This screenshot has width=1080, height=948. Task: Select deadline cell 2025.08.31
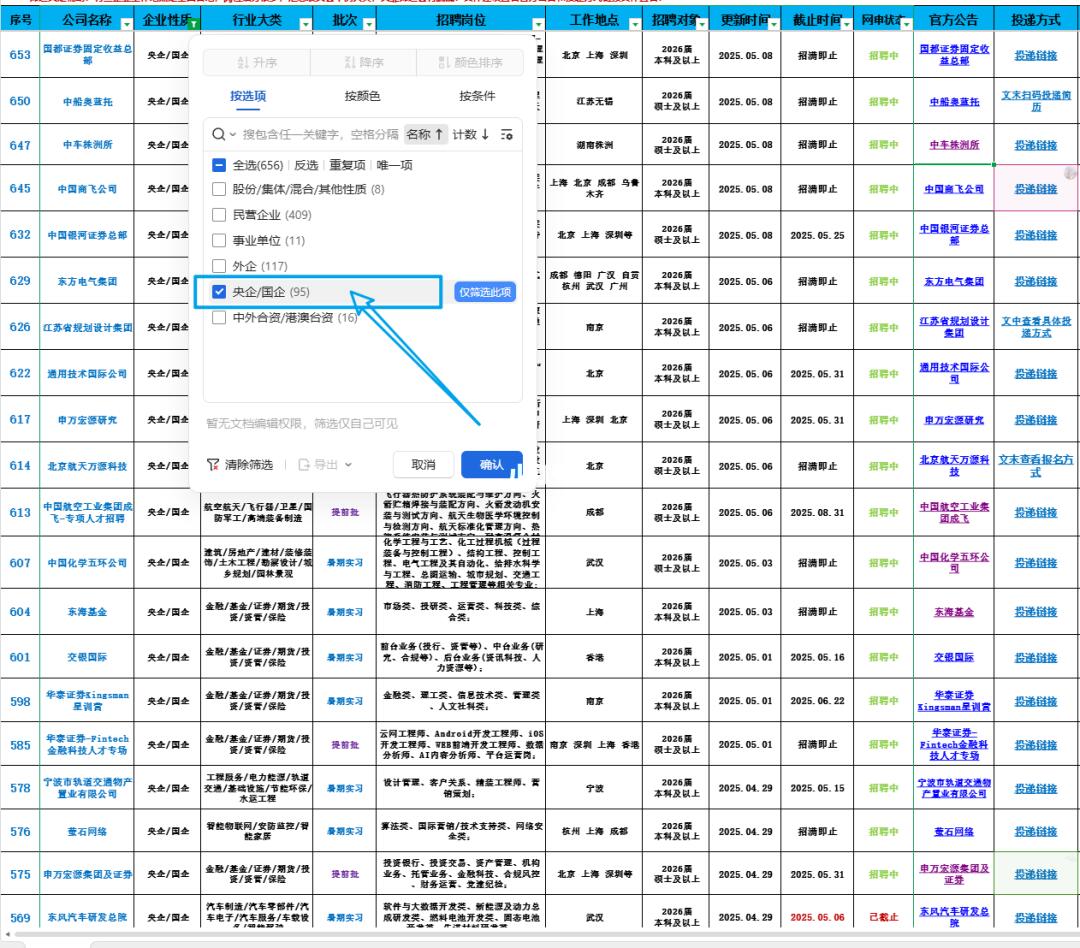[x=817, y=513]
